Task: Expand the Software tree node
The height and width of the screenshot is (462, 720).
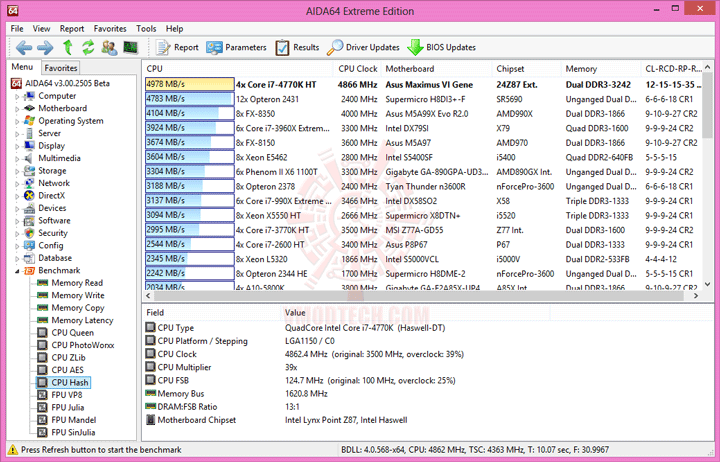Action: (17, 221)
